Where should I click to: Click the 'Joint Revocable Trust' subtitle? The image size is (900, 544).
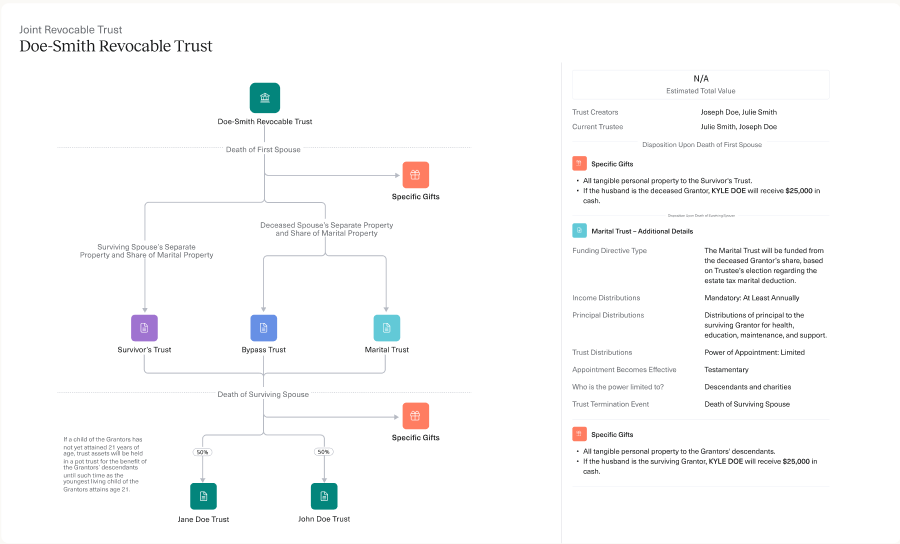coord(71,30)
